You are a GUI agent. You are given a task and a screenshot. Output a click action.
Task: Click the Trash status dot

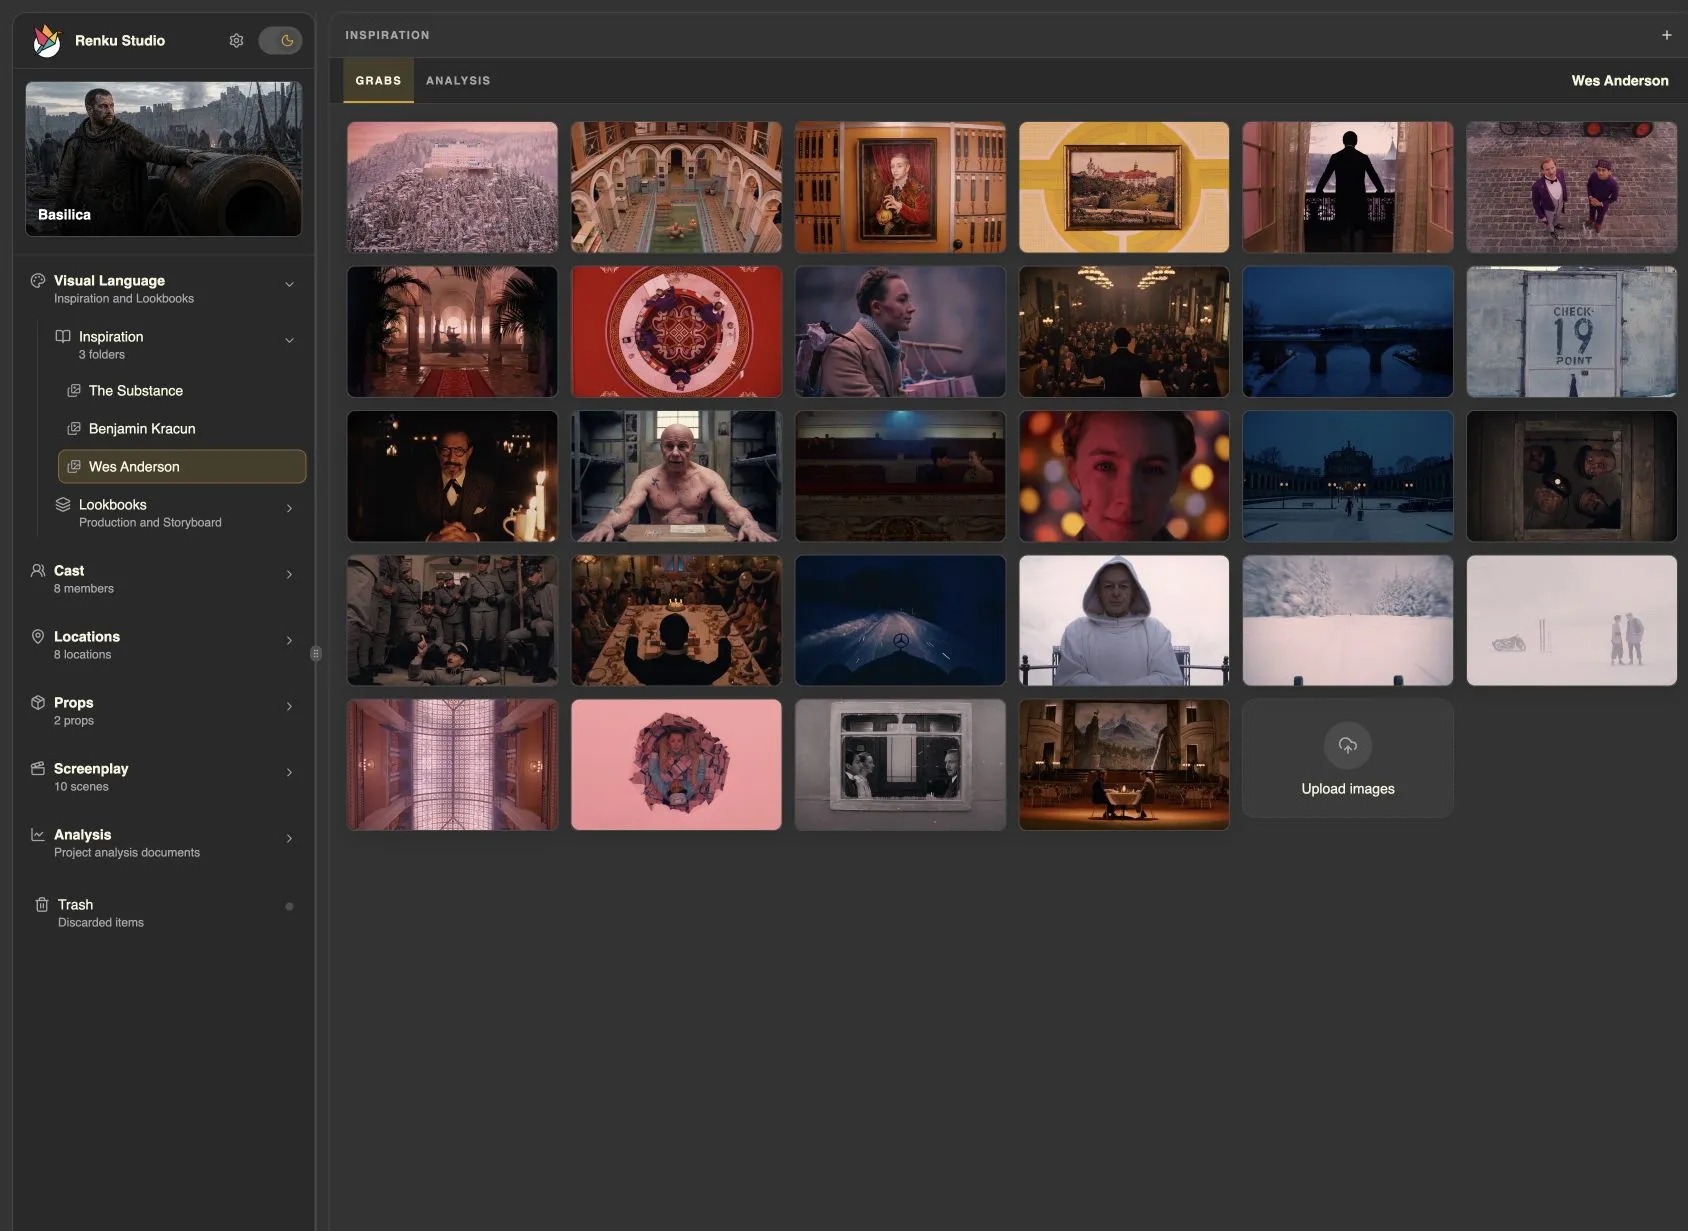tap(289, 907)
